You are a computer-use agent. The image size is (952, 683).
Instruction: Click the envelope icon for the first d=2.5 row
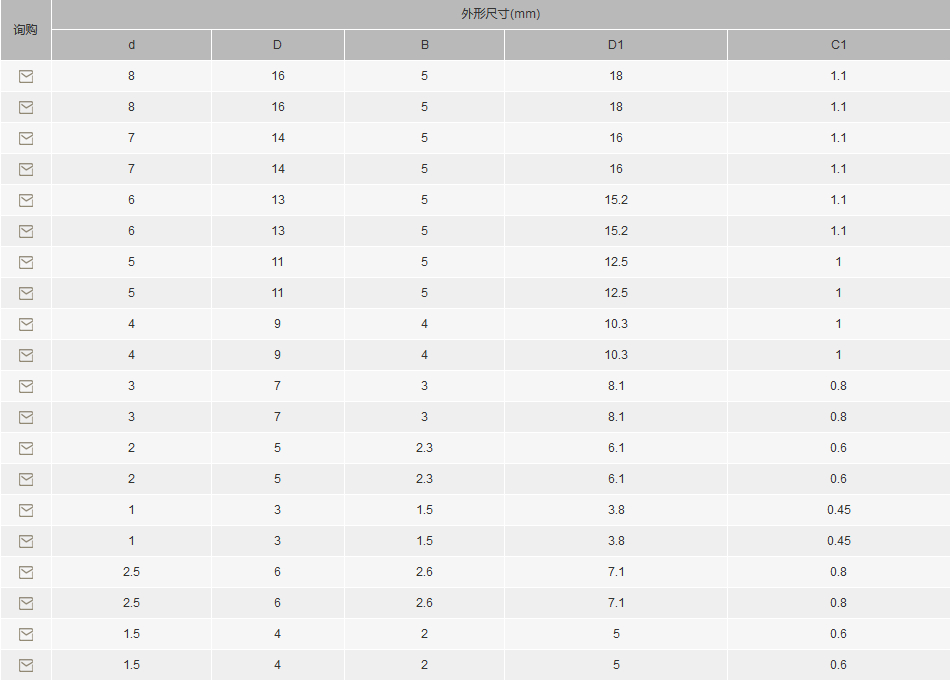click(26, 572)
